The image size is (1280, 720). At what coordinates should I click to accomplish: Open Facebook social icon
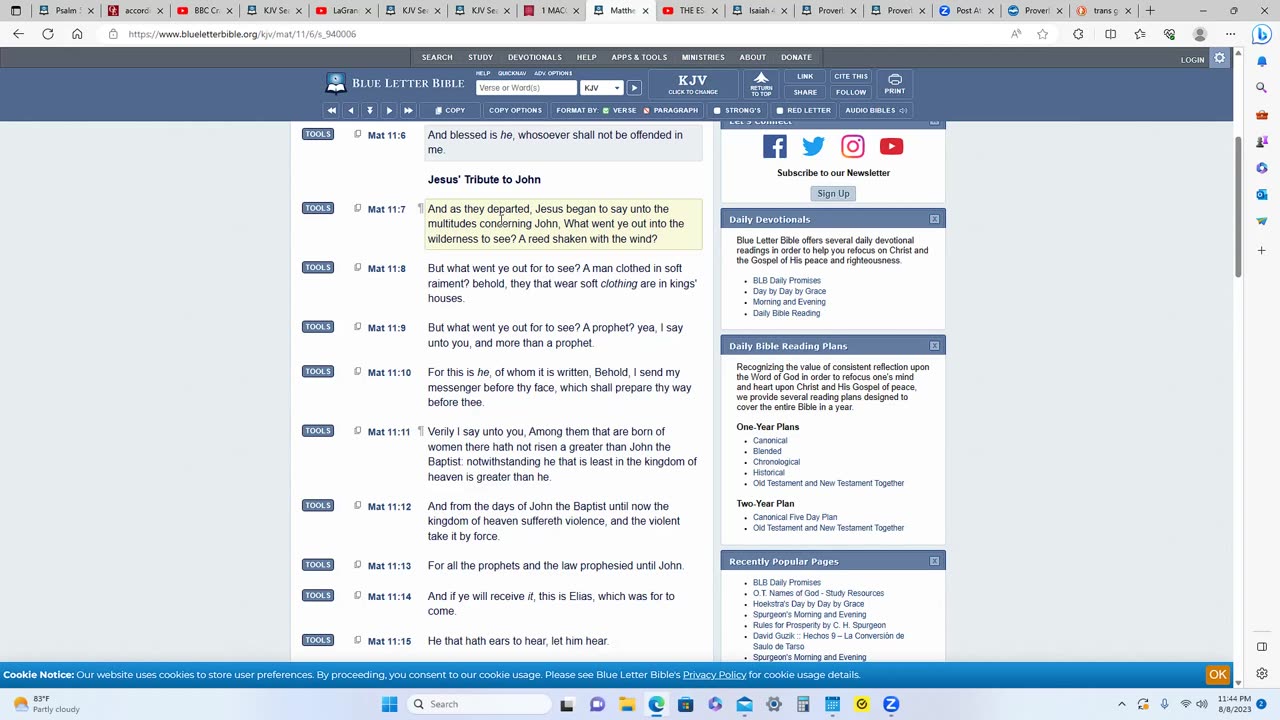pos(775,147)
